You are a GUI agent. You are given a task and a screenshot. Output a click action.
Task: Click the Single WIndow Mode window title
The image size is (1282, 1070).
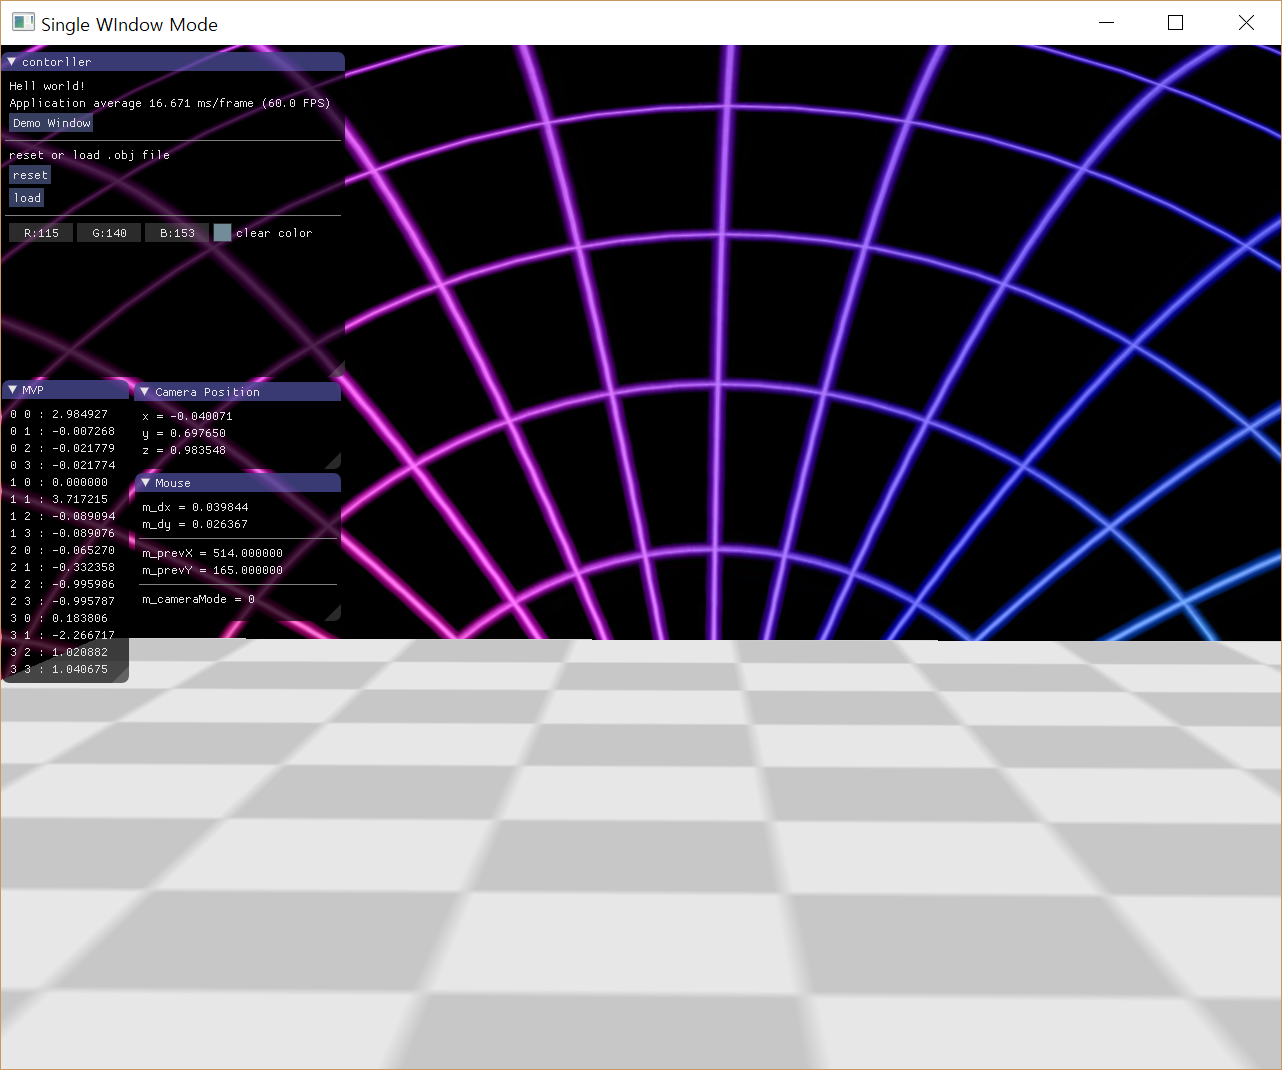click(x=129, y=24)
